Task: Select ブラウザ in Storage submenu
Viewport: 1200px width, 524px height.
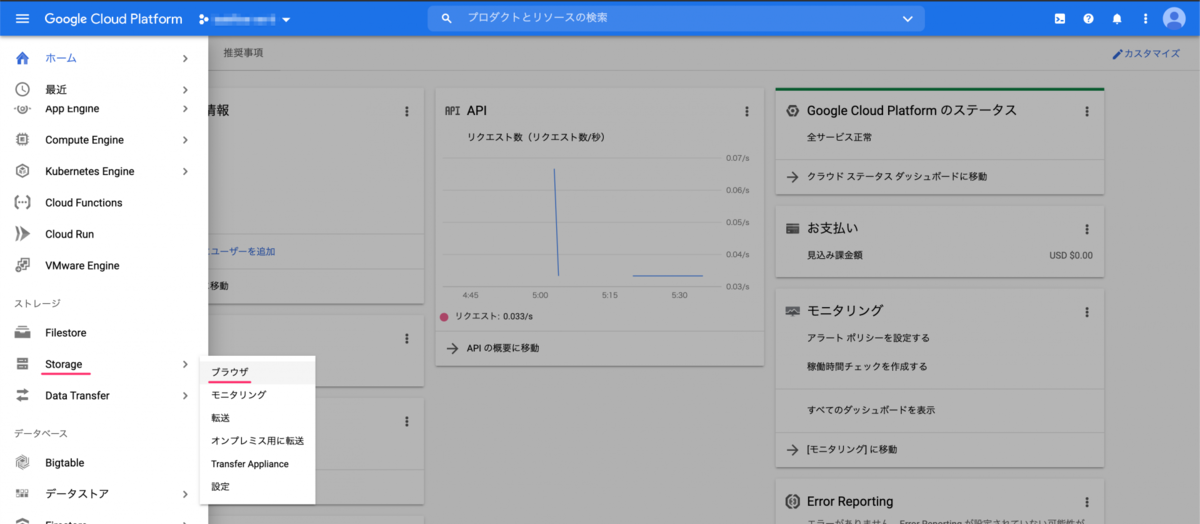Action: [257, 372]
